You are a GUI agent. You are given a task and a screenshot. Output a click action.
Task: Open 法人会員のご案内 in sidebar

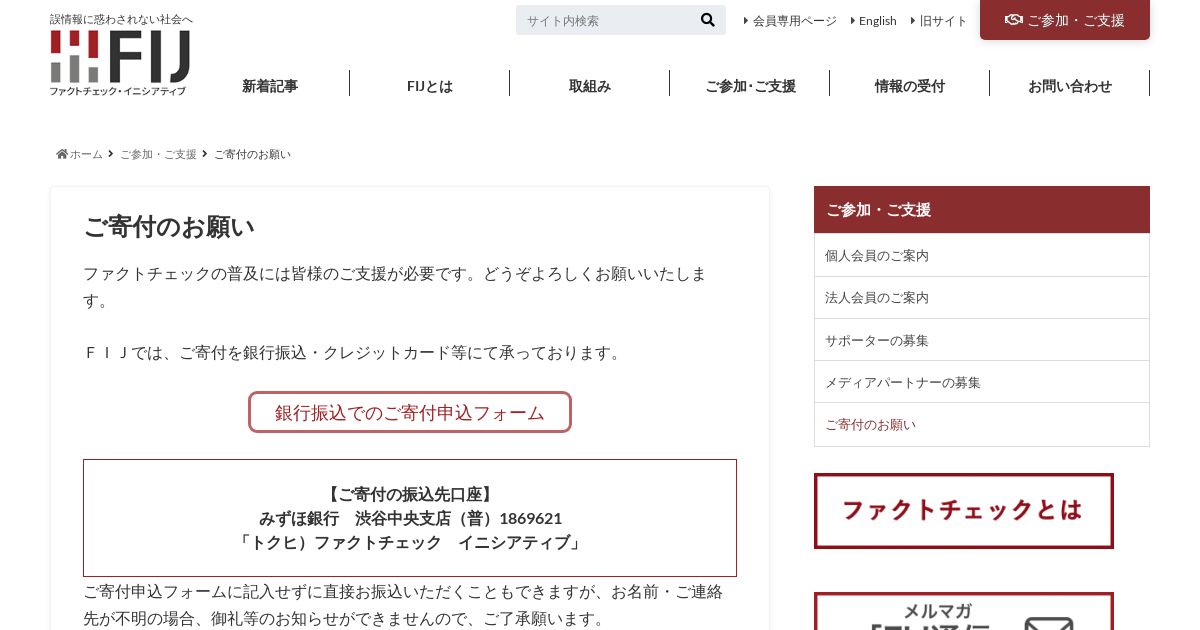coord(982,297)
